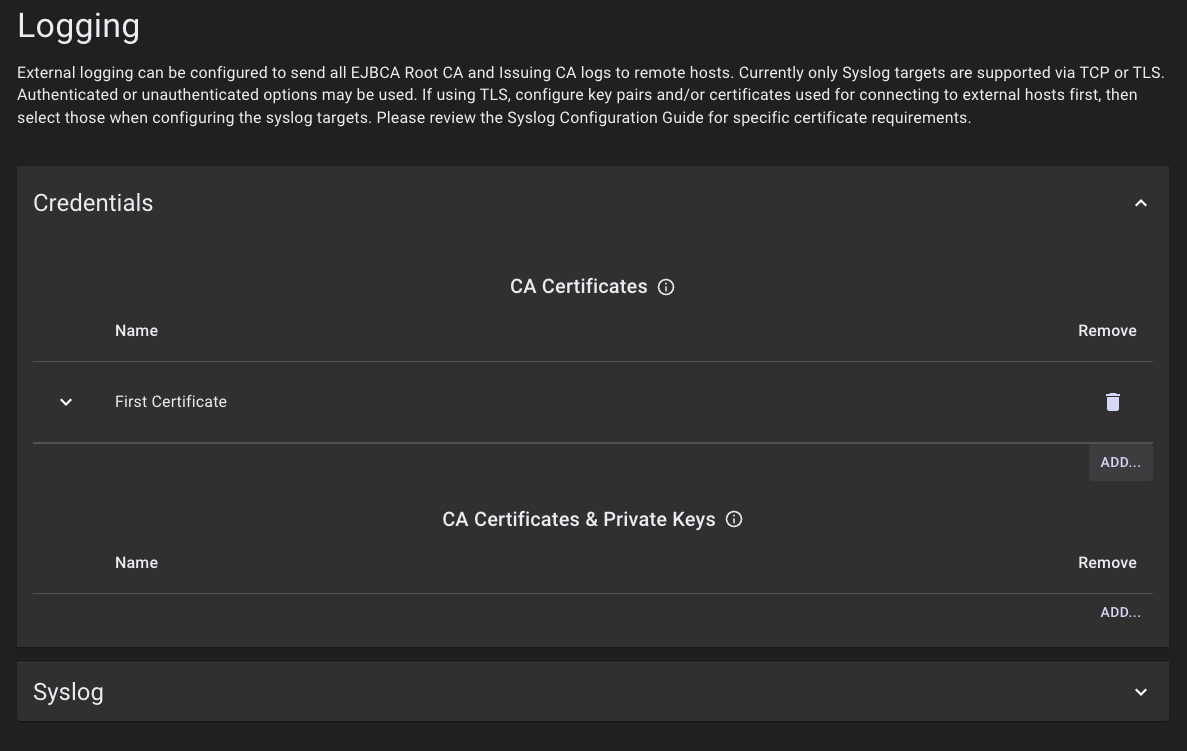Image resolution: width=1187 pixels, height=751 pixels.
Task: Click Name column header in CA Certificates table
Action: 136,331
